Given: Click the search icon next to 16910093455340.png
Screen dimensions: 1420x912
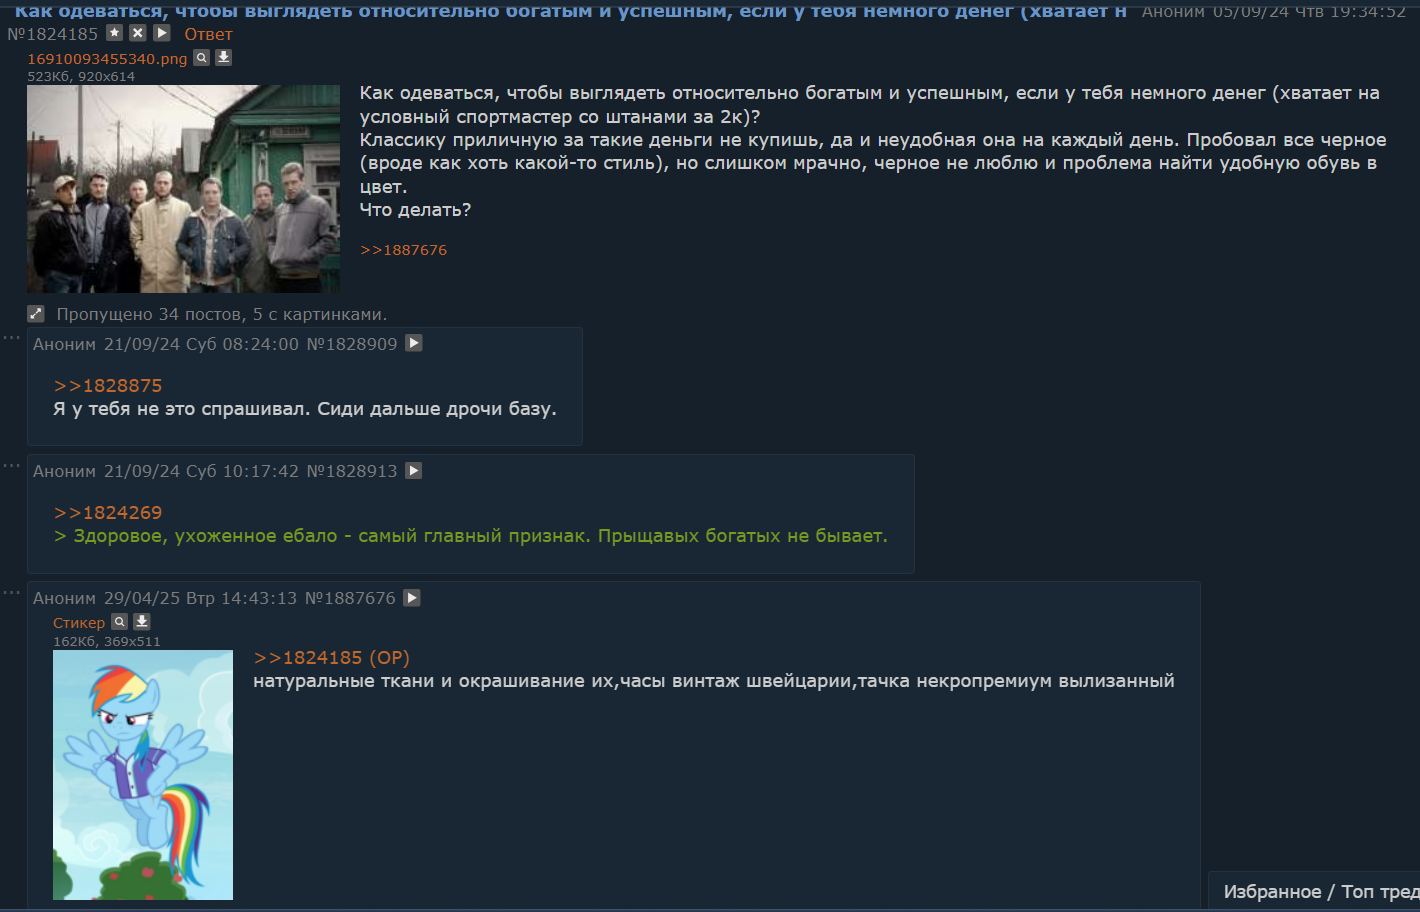Looking at the screenshot, I should pyautogui.click(x=201, y=58).
